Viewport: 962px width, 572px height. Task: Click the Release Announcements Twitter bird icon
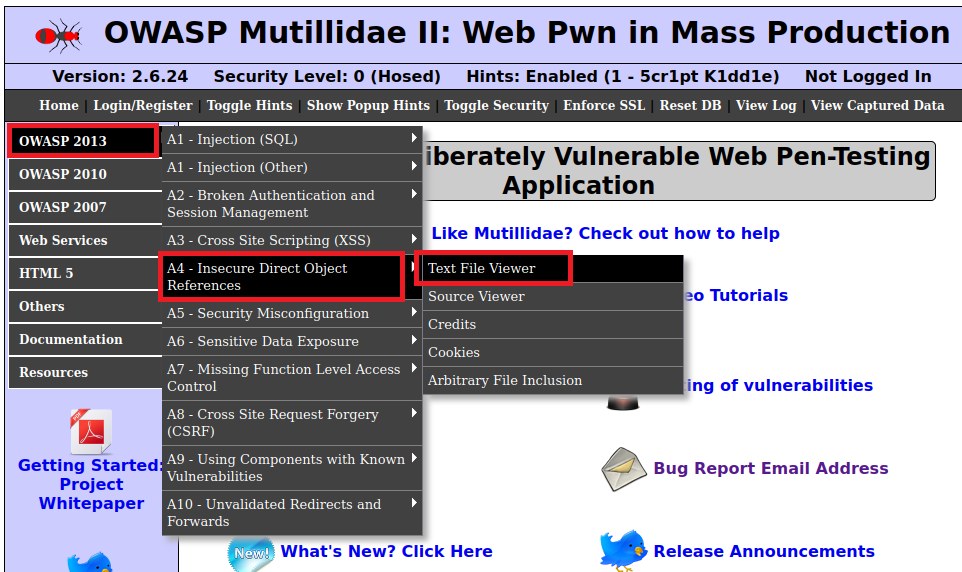click(x=623, y=551)
